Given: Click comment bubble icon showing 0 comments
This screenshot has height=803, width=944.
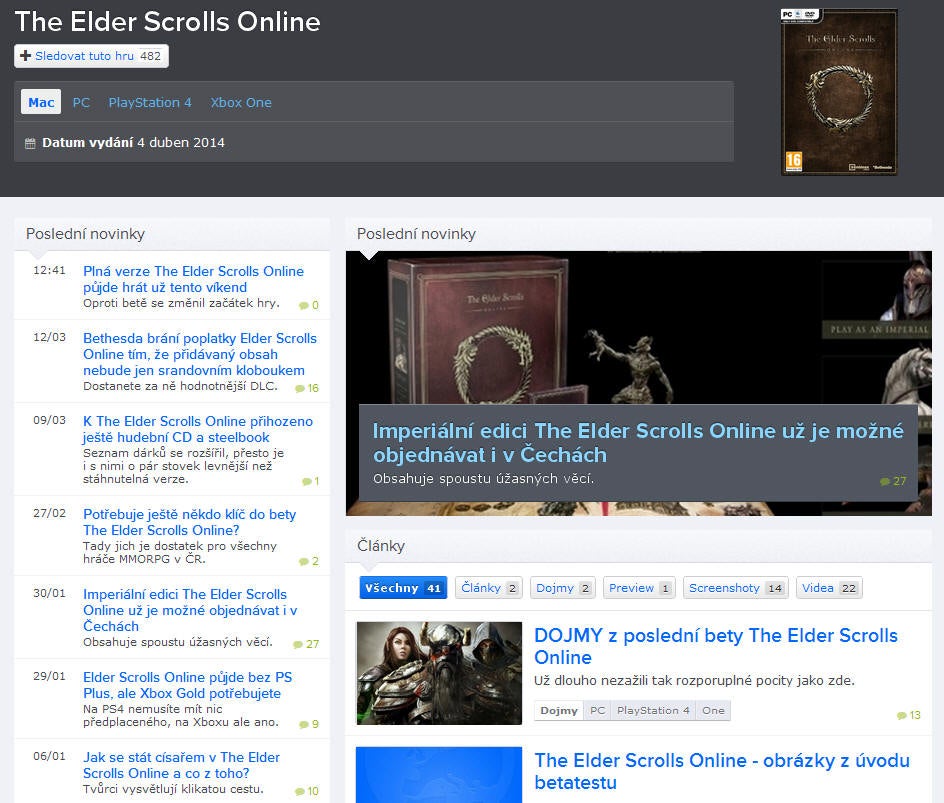Looking at the screenshot, I should tap(304, 305).
